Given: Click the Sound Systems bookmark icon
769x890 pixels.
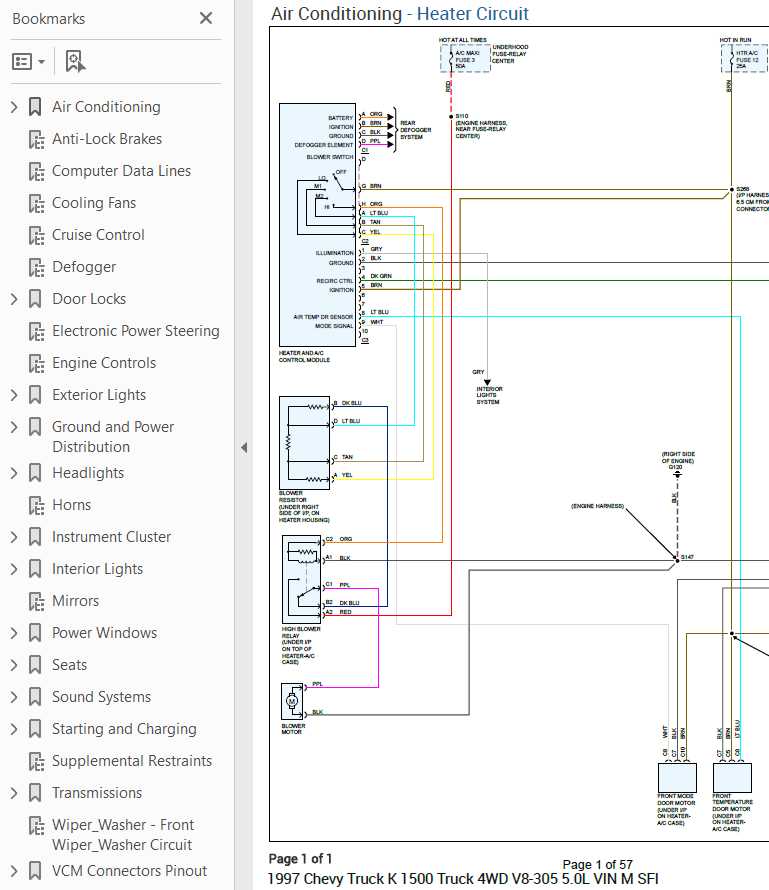Looking at the screenshot, I should (35, 697).
